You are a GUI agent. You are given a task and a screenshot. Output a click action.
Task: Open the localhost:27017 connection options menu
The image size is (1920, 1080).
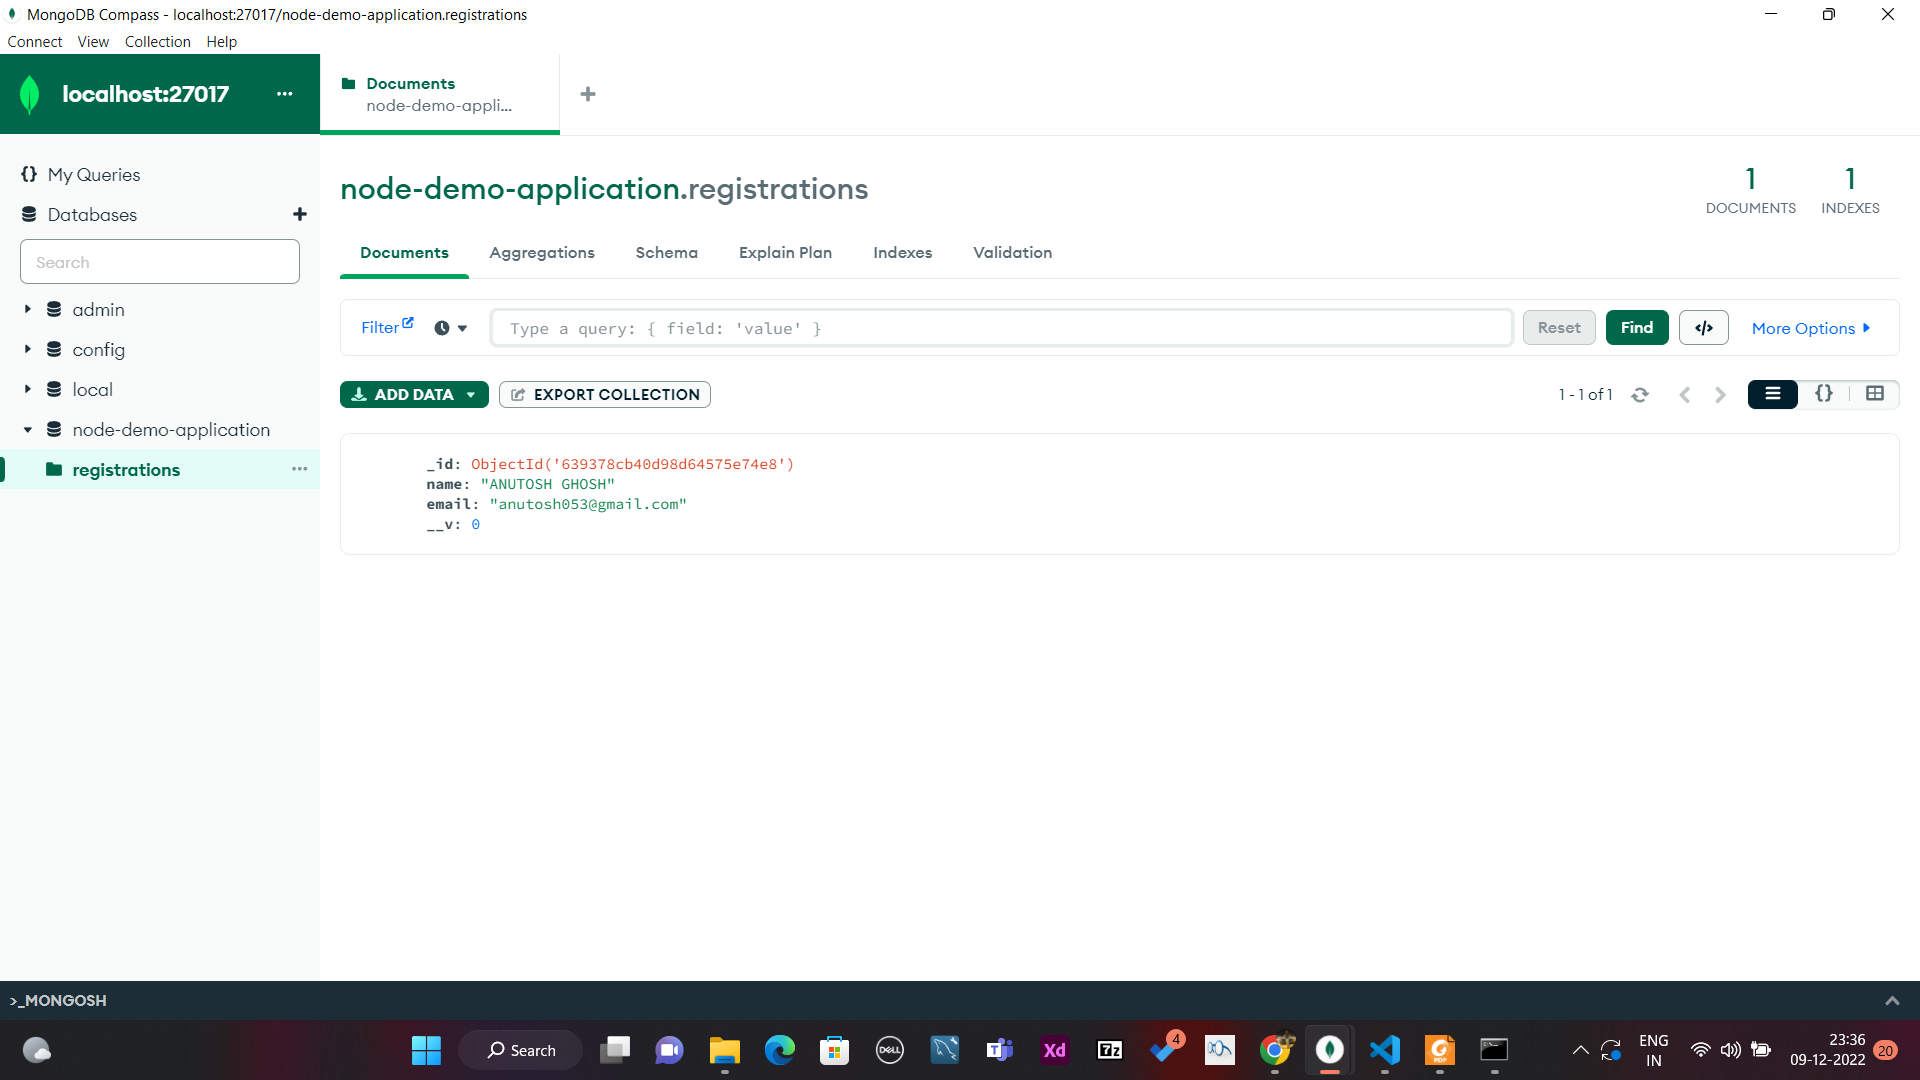[x=285, y=93]
